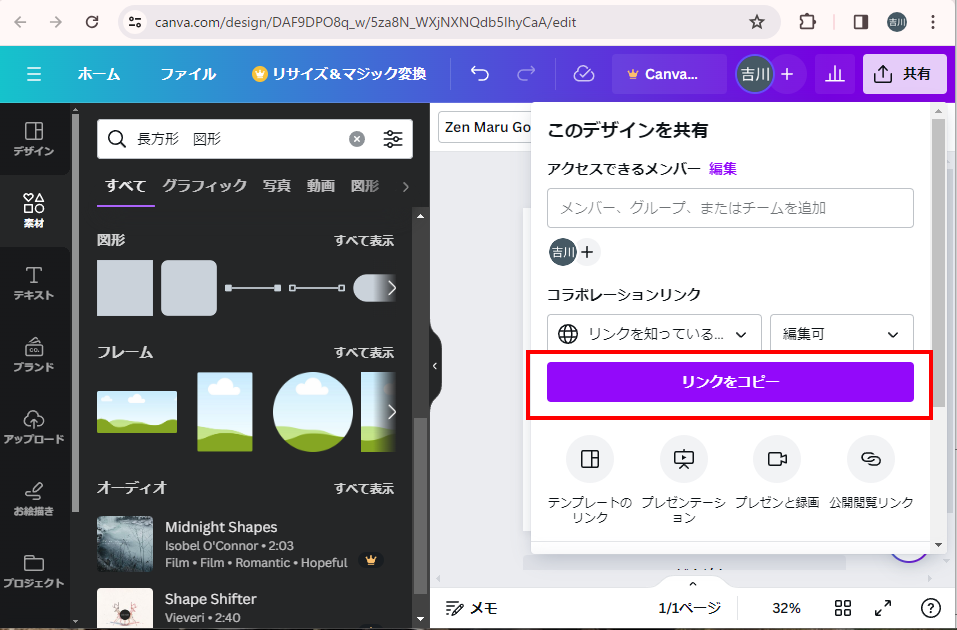Open the ファイル menu

(188, 74)
